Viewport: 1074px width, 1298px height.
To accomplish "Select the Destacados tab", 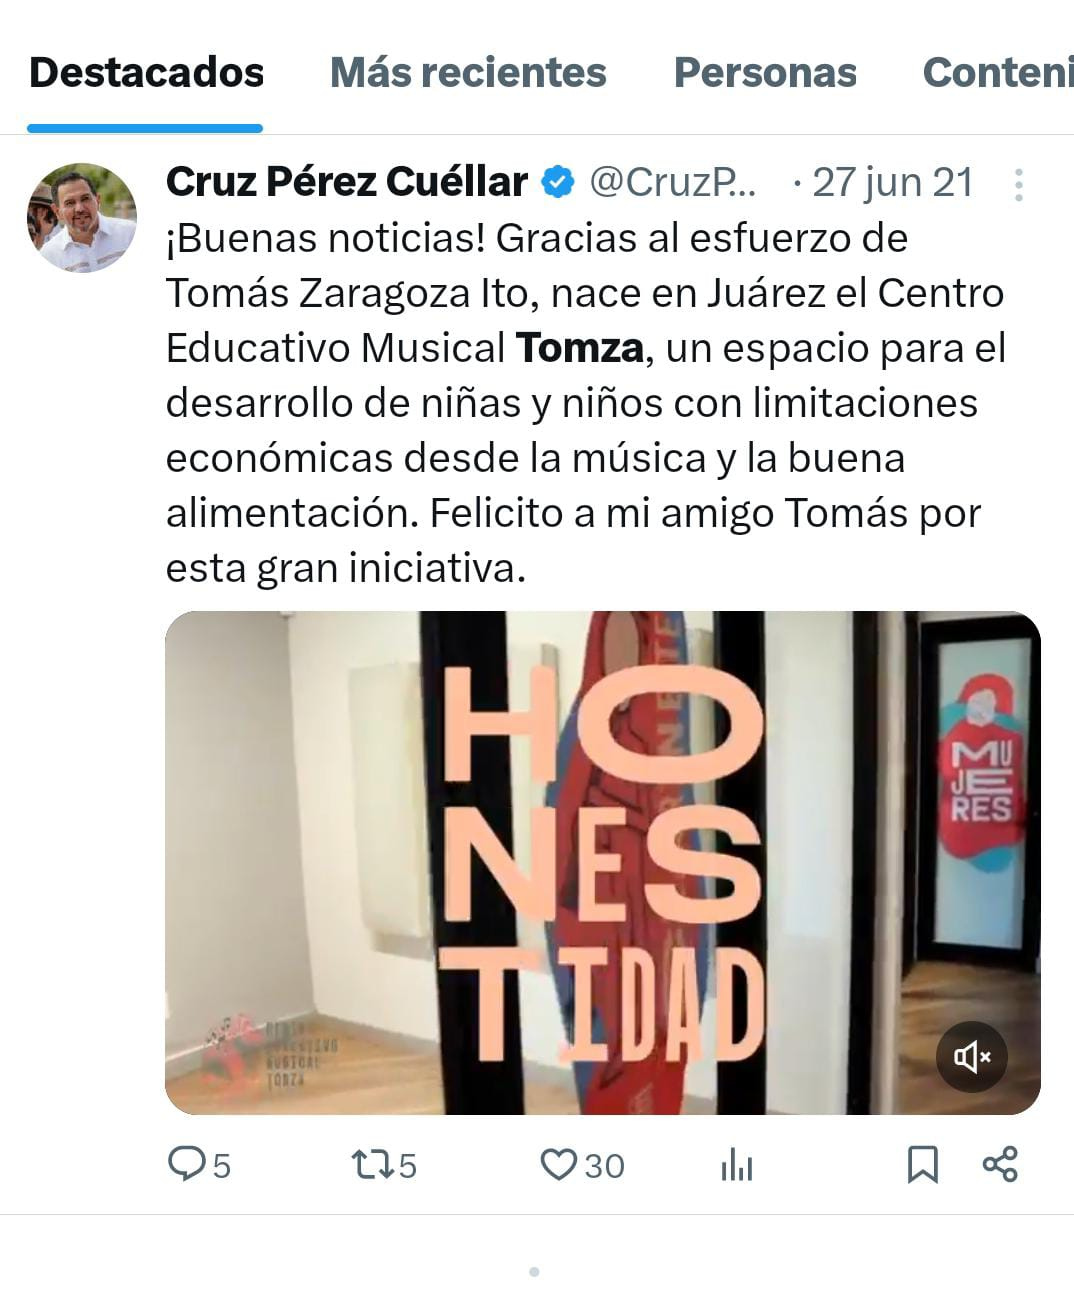I will point(146,72).
